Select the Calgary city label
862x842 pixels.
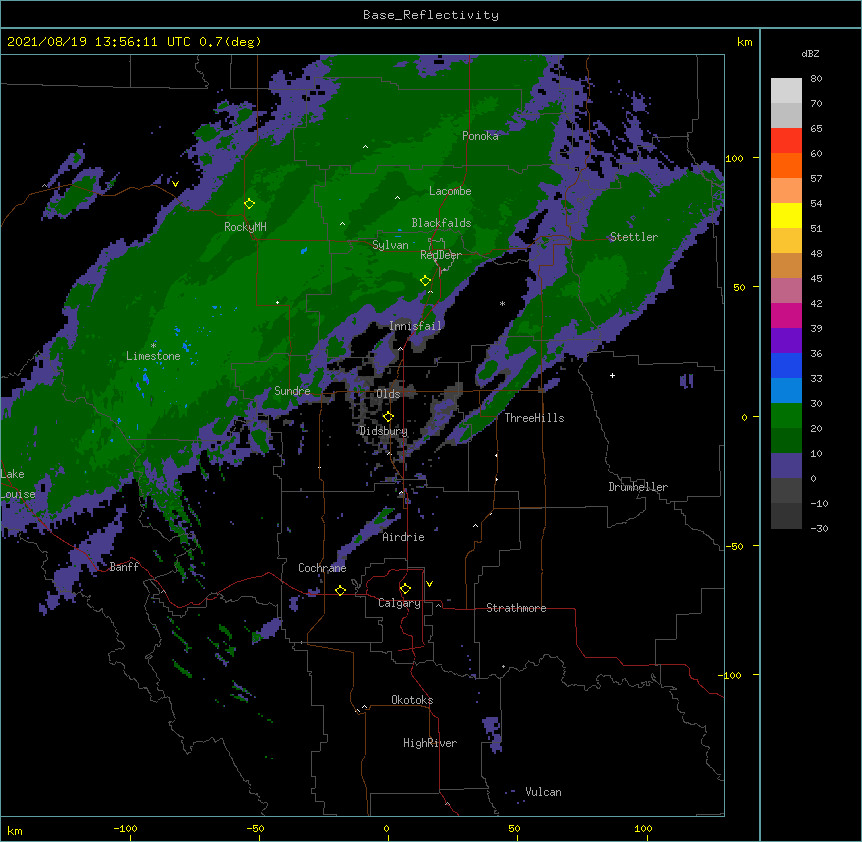pyautogui.click(x=399, y=603)
